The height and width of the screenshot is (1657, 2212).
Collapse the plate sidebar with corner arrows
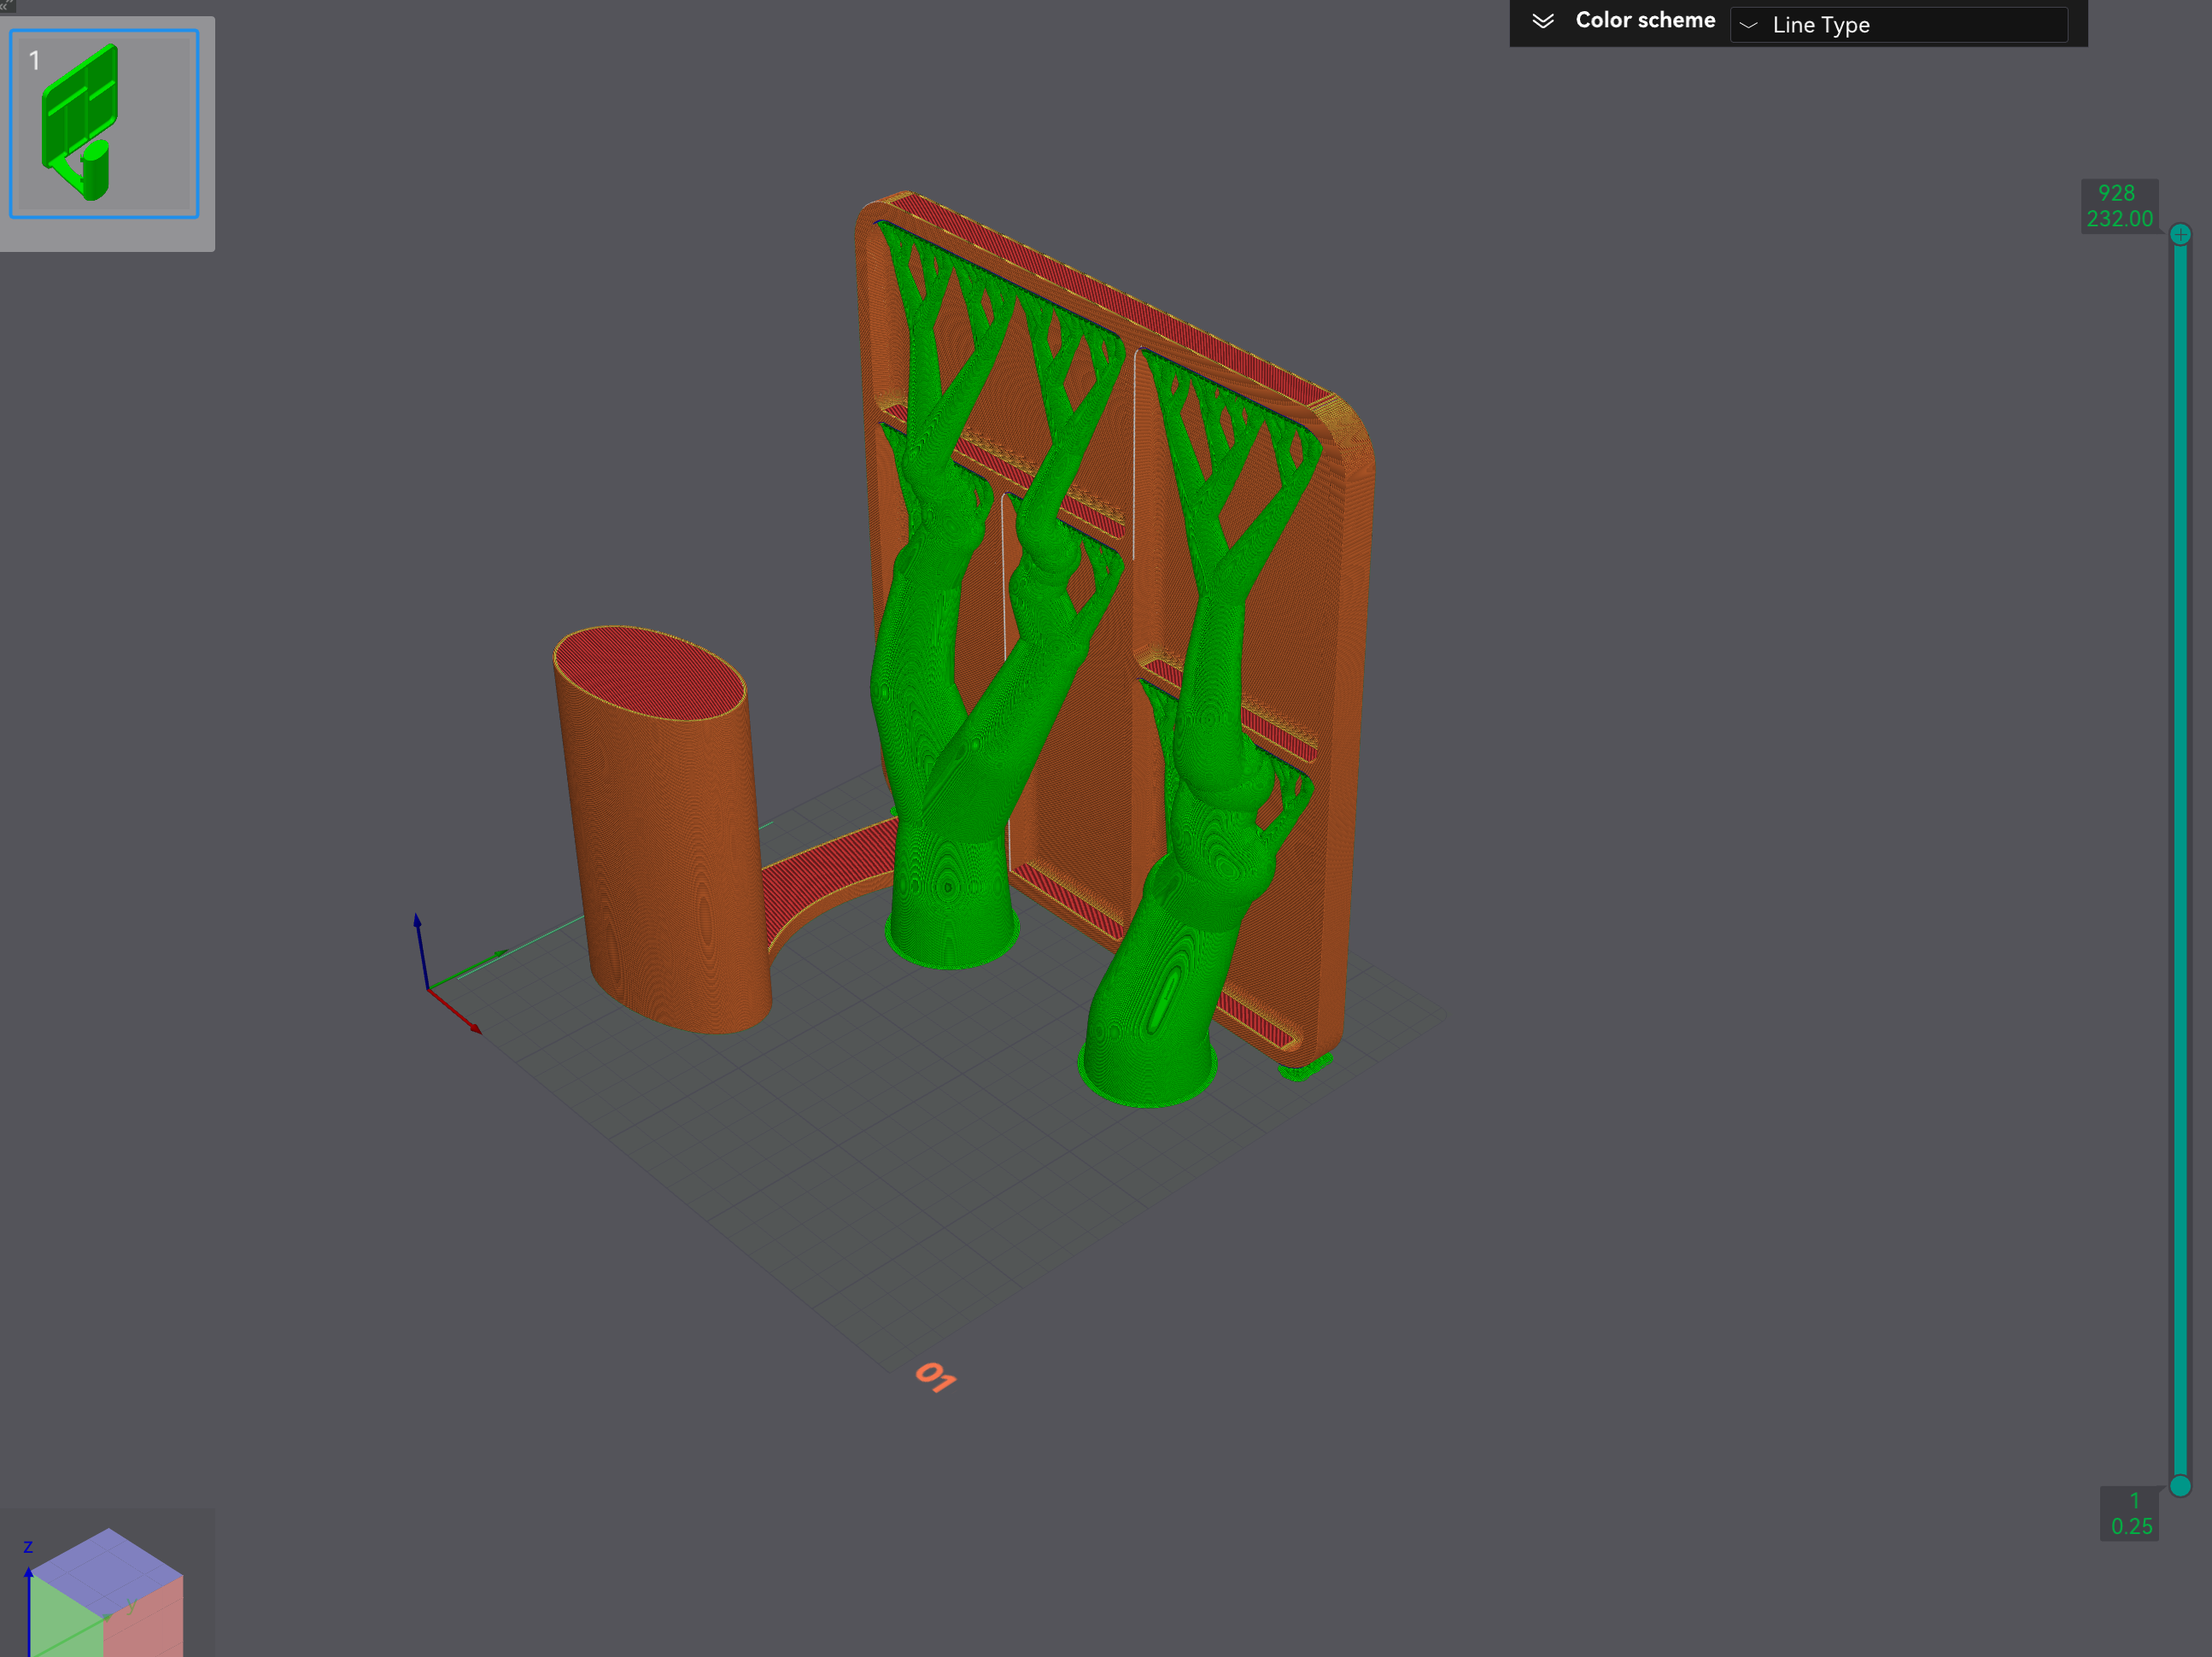[7, 5]
